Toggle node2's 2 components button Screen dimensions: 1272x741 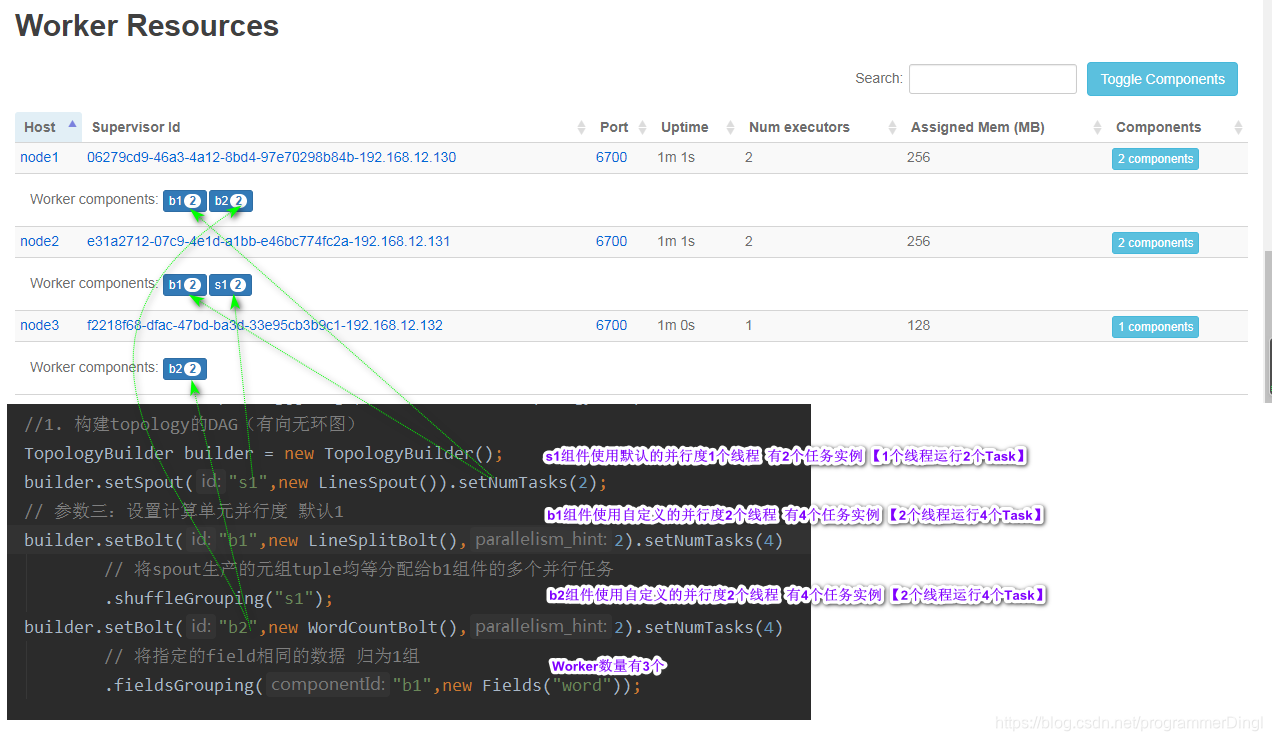(1155, 243)
